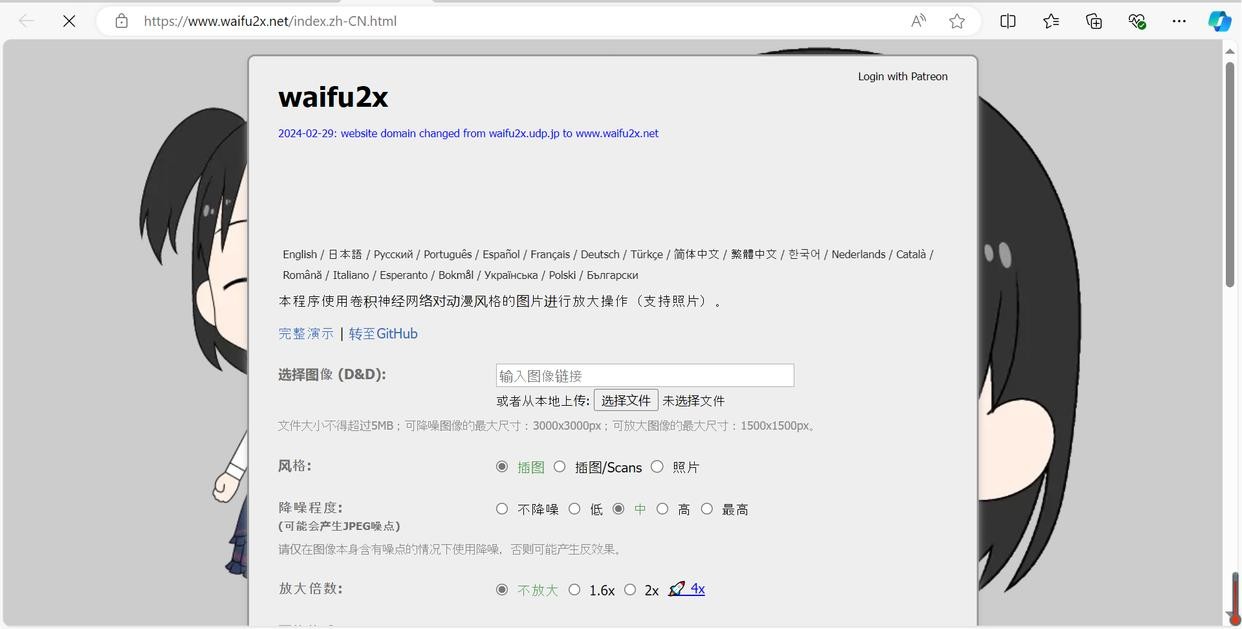Click the image URL input field
Viewport: 1242px width, 629px height.
pyautogui.click(x=645, y=376)
